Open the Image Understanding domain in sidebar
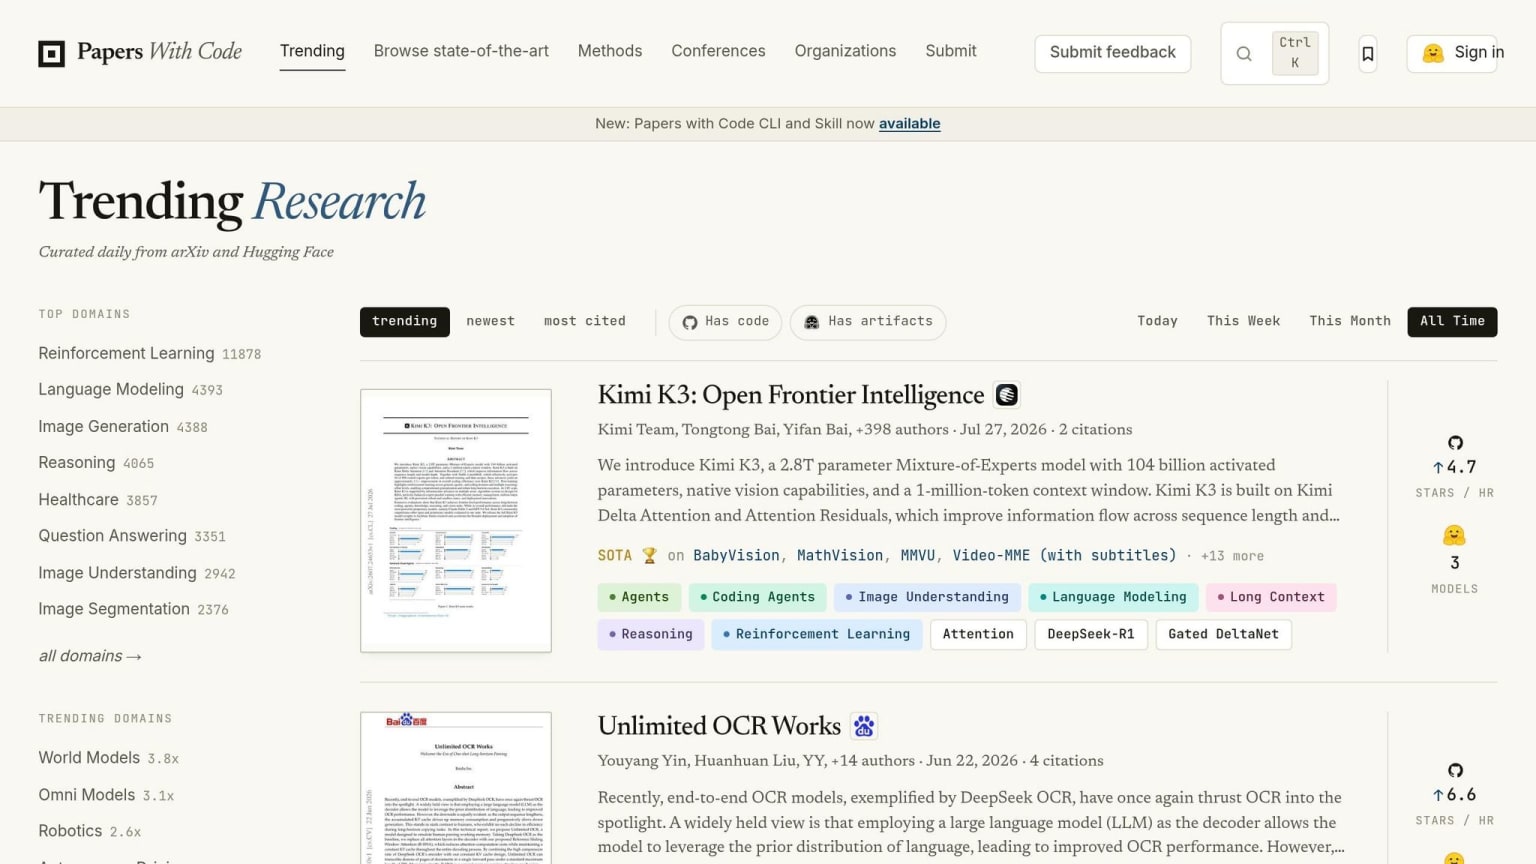The height and width of the screenshot is (864, 1536). tap(137, 573)
